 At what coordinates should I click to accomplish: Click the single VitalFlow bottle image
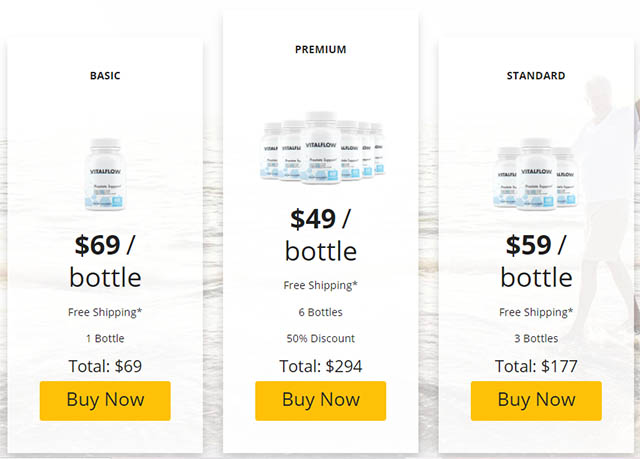(105, 175)
